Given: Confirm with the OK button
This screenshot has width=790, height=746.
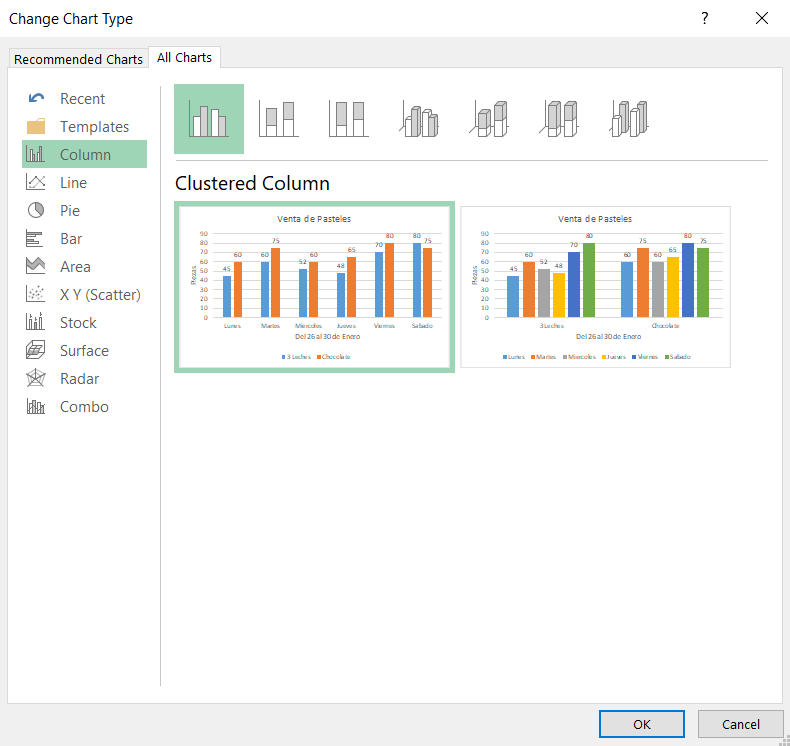Looking at the screenshot, I should coord(641,724).
